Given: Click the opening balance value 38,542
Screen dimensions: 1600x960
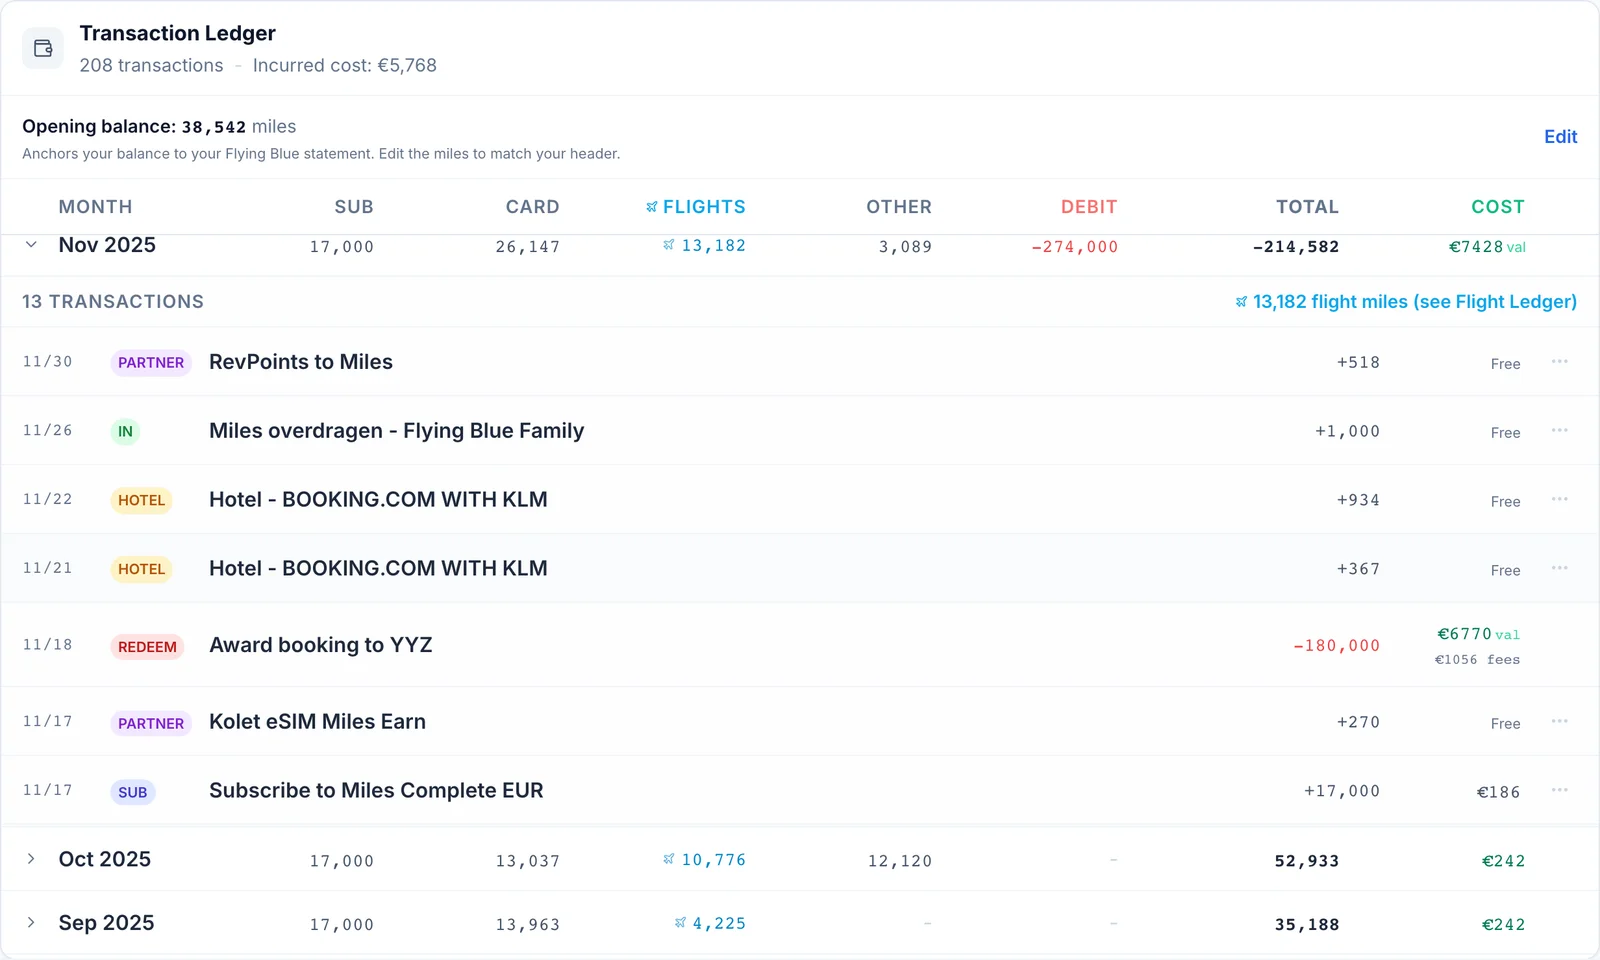Looking at the screenshot, I should click(213, 127).
